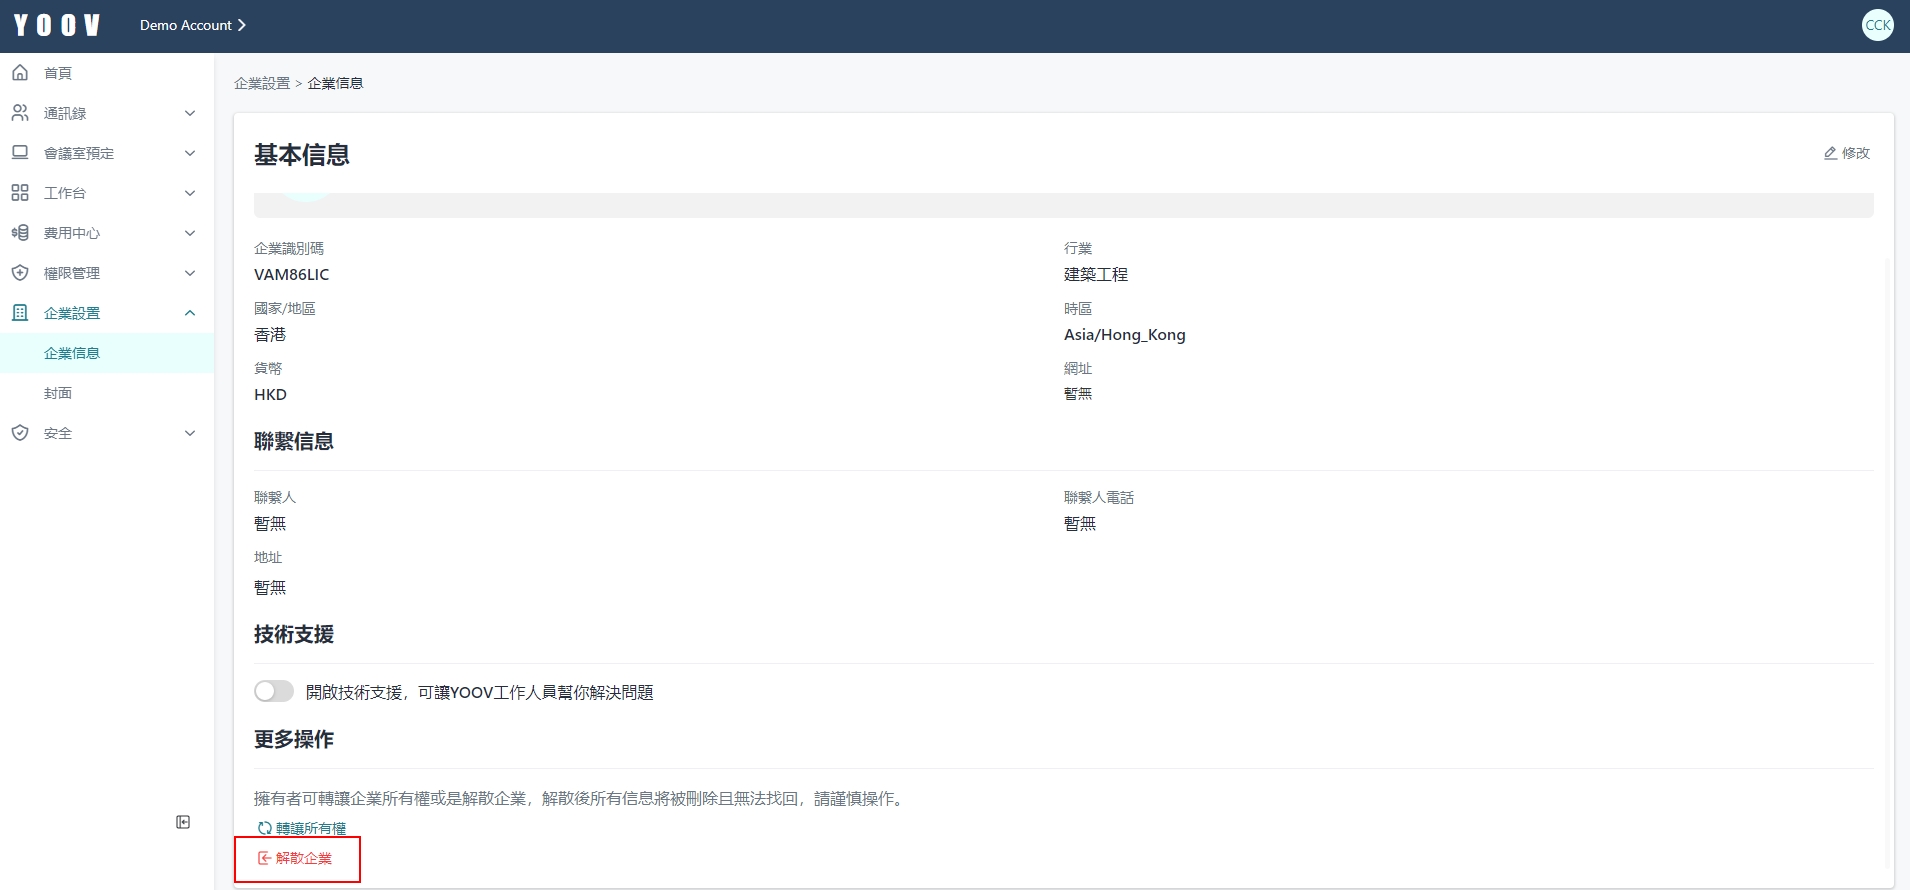Click the meeting room booking (會議室預定) icon
Image resolution: width=1910 pixels, height=890 pixels.
click(20, 153)
